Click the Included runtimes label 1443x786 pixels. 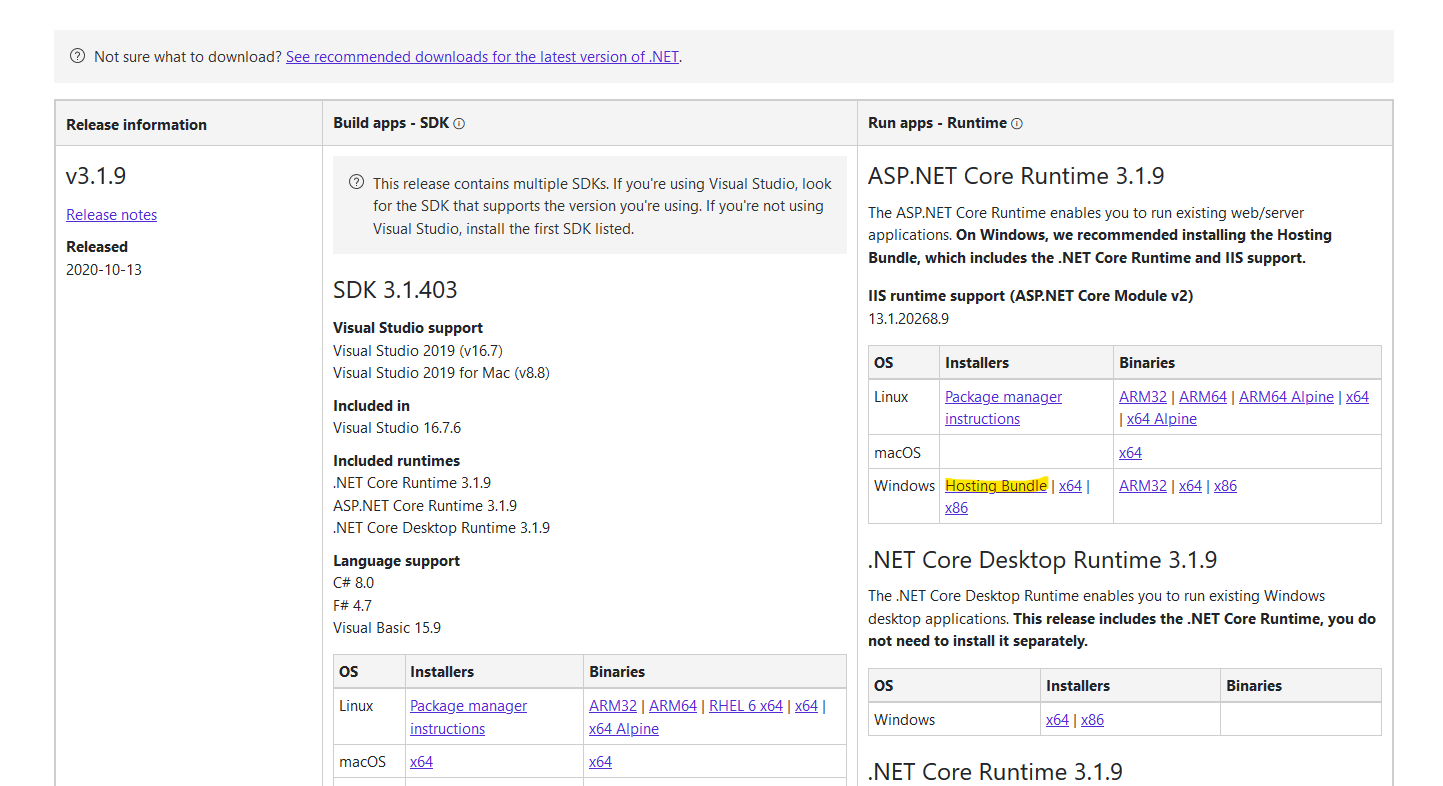(397, 461)
